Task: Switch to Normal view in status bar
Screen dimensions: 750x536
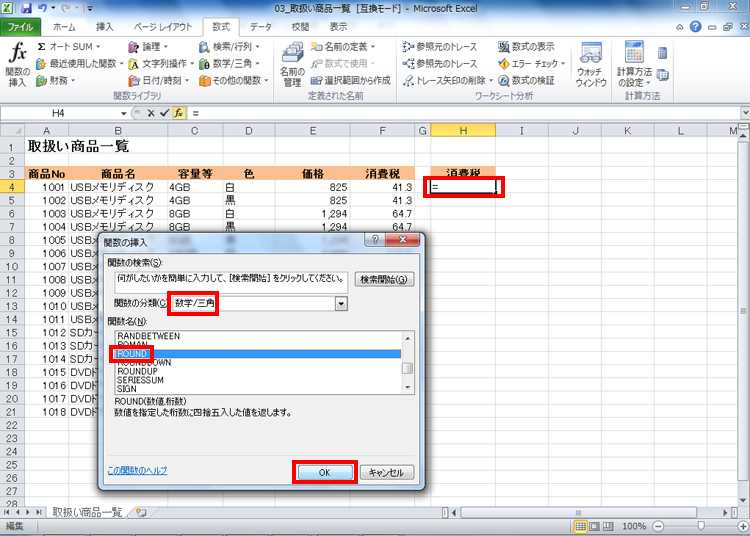Action: pyautogui.click(x=580, y=526)
